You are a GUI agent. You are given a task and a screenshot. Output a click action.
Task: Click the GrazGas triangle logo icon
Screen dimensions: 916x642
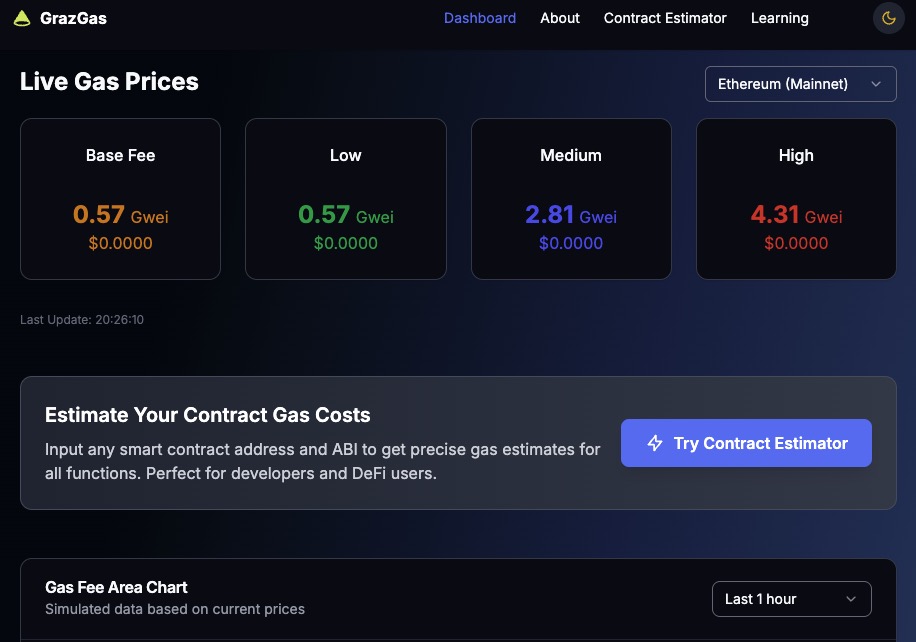[22, 18]
